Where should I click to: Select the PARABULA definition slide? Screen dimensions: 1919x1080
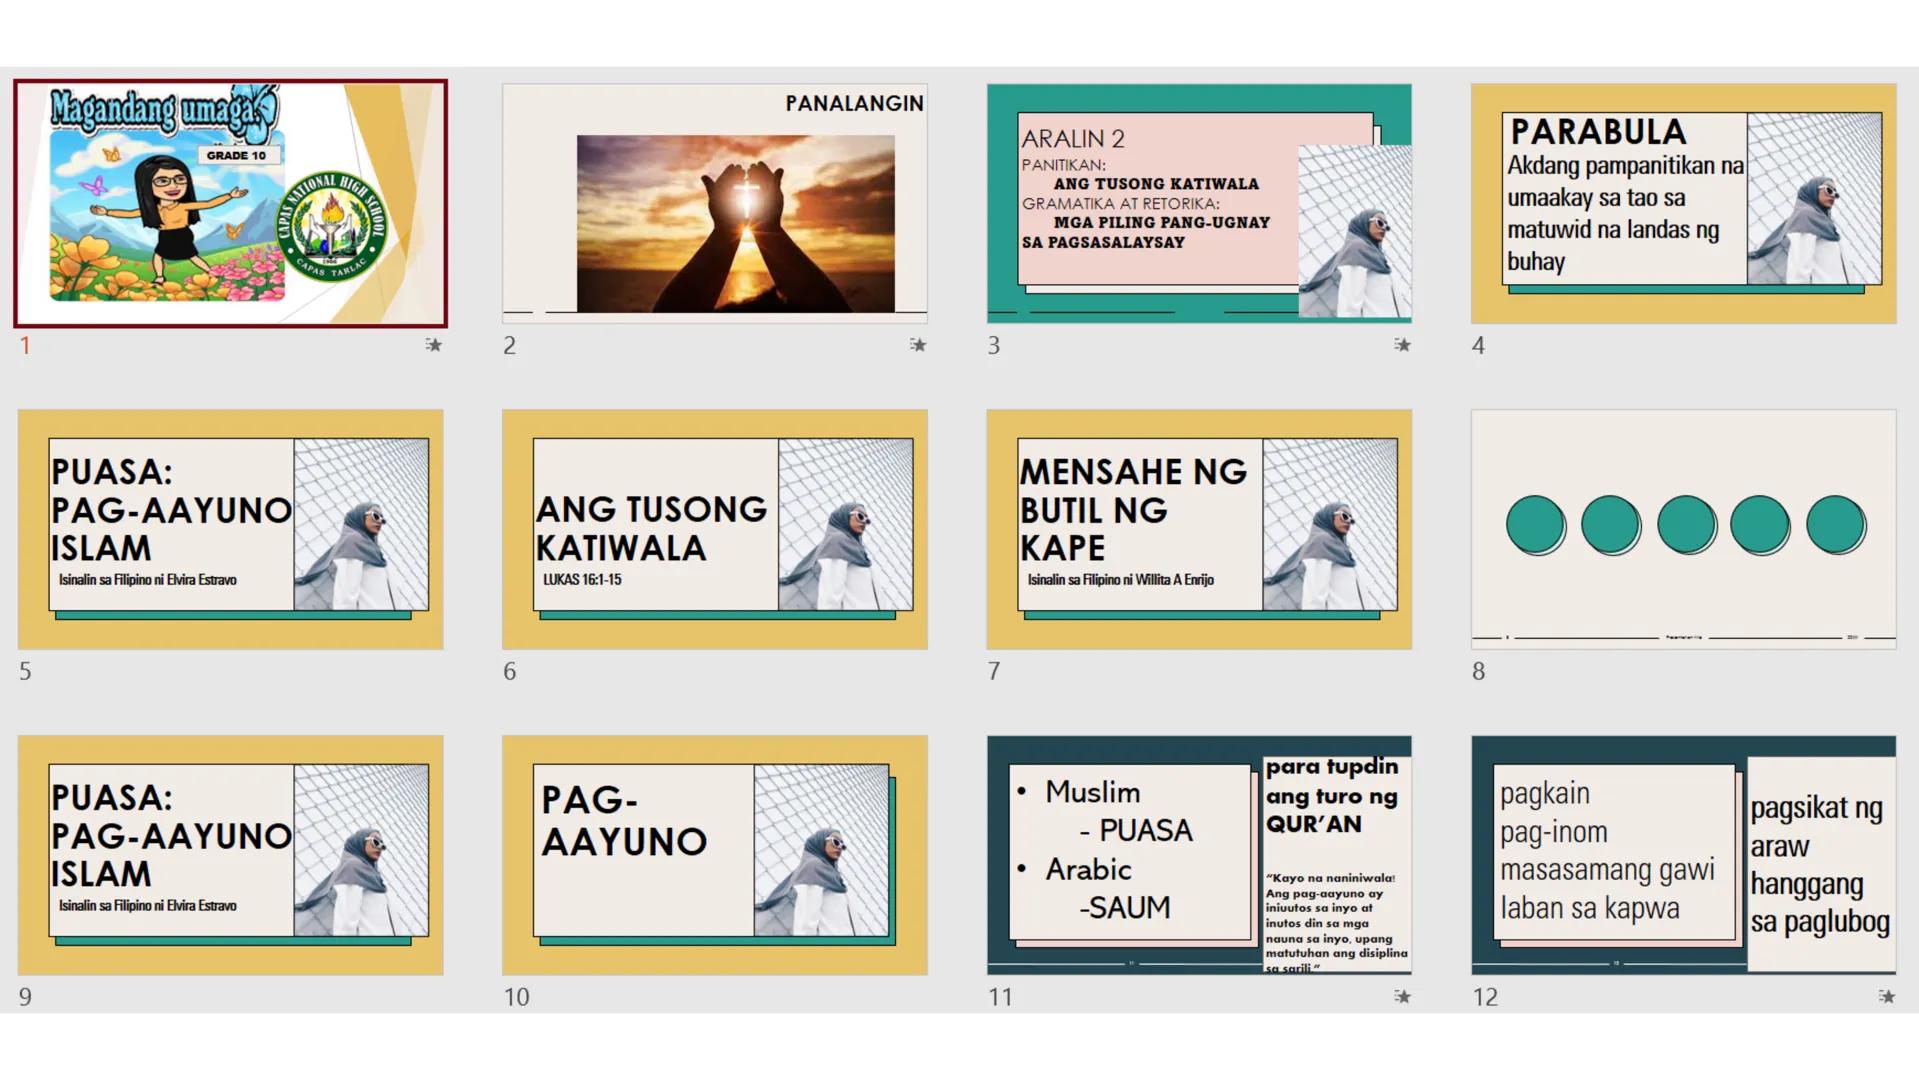(1683, 204)
